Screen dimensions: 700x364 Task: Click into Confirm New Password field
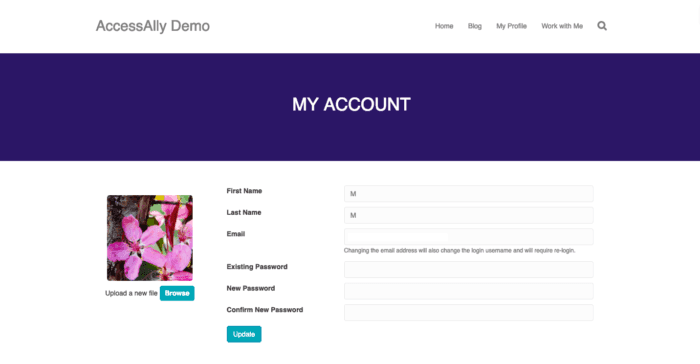coord(468,312)
